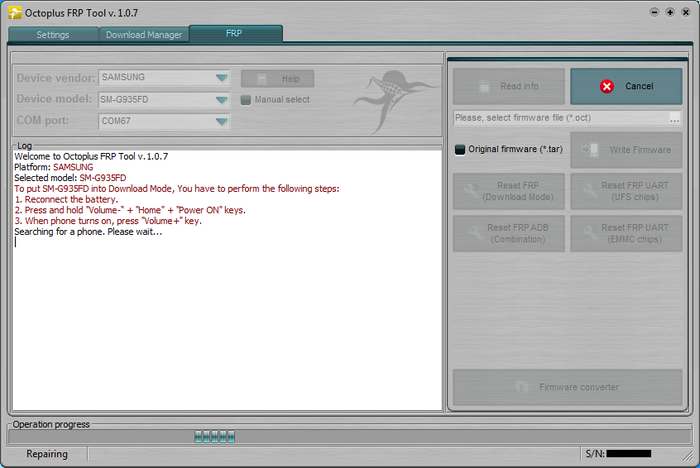Expand the COM port dropdown
Screen dimensions: 700x468
pyautogui.click(x=221, y=122)
